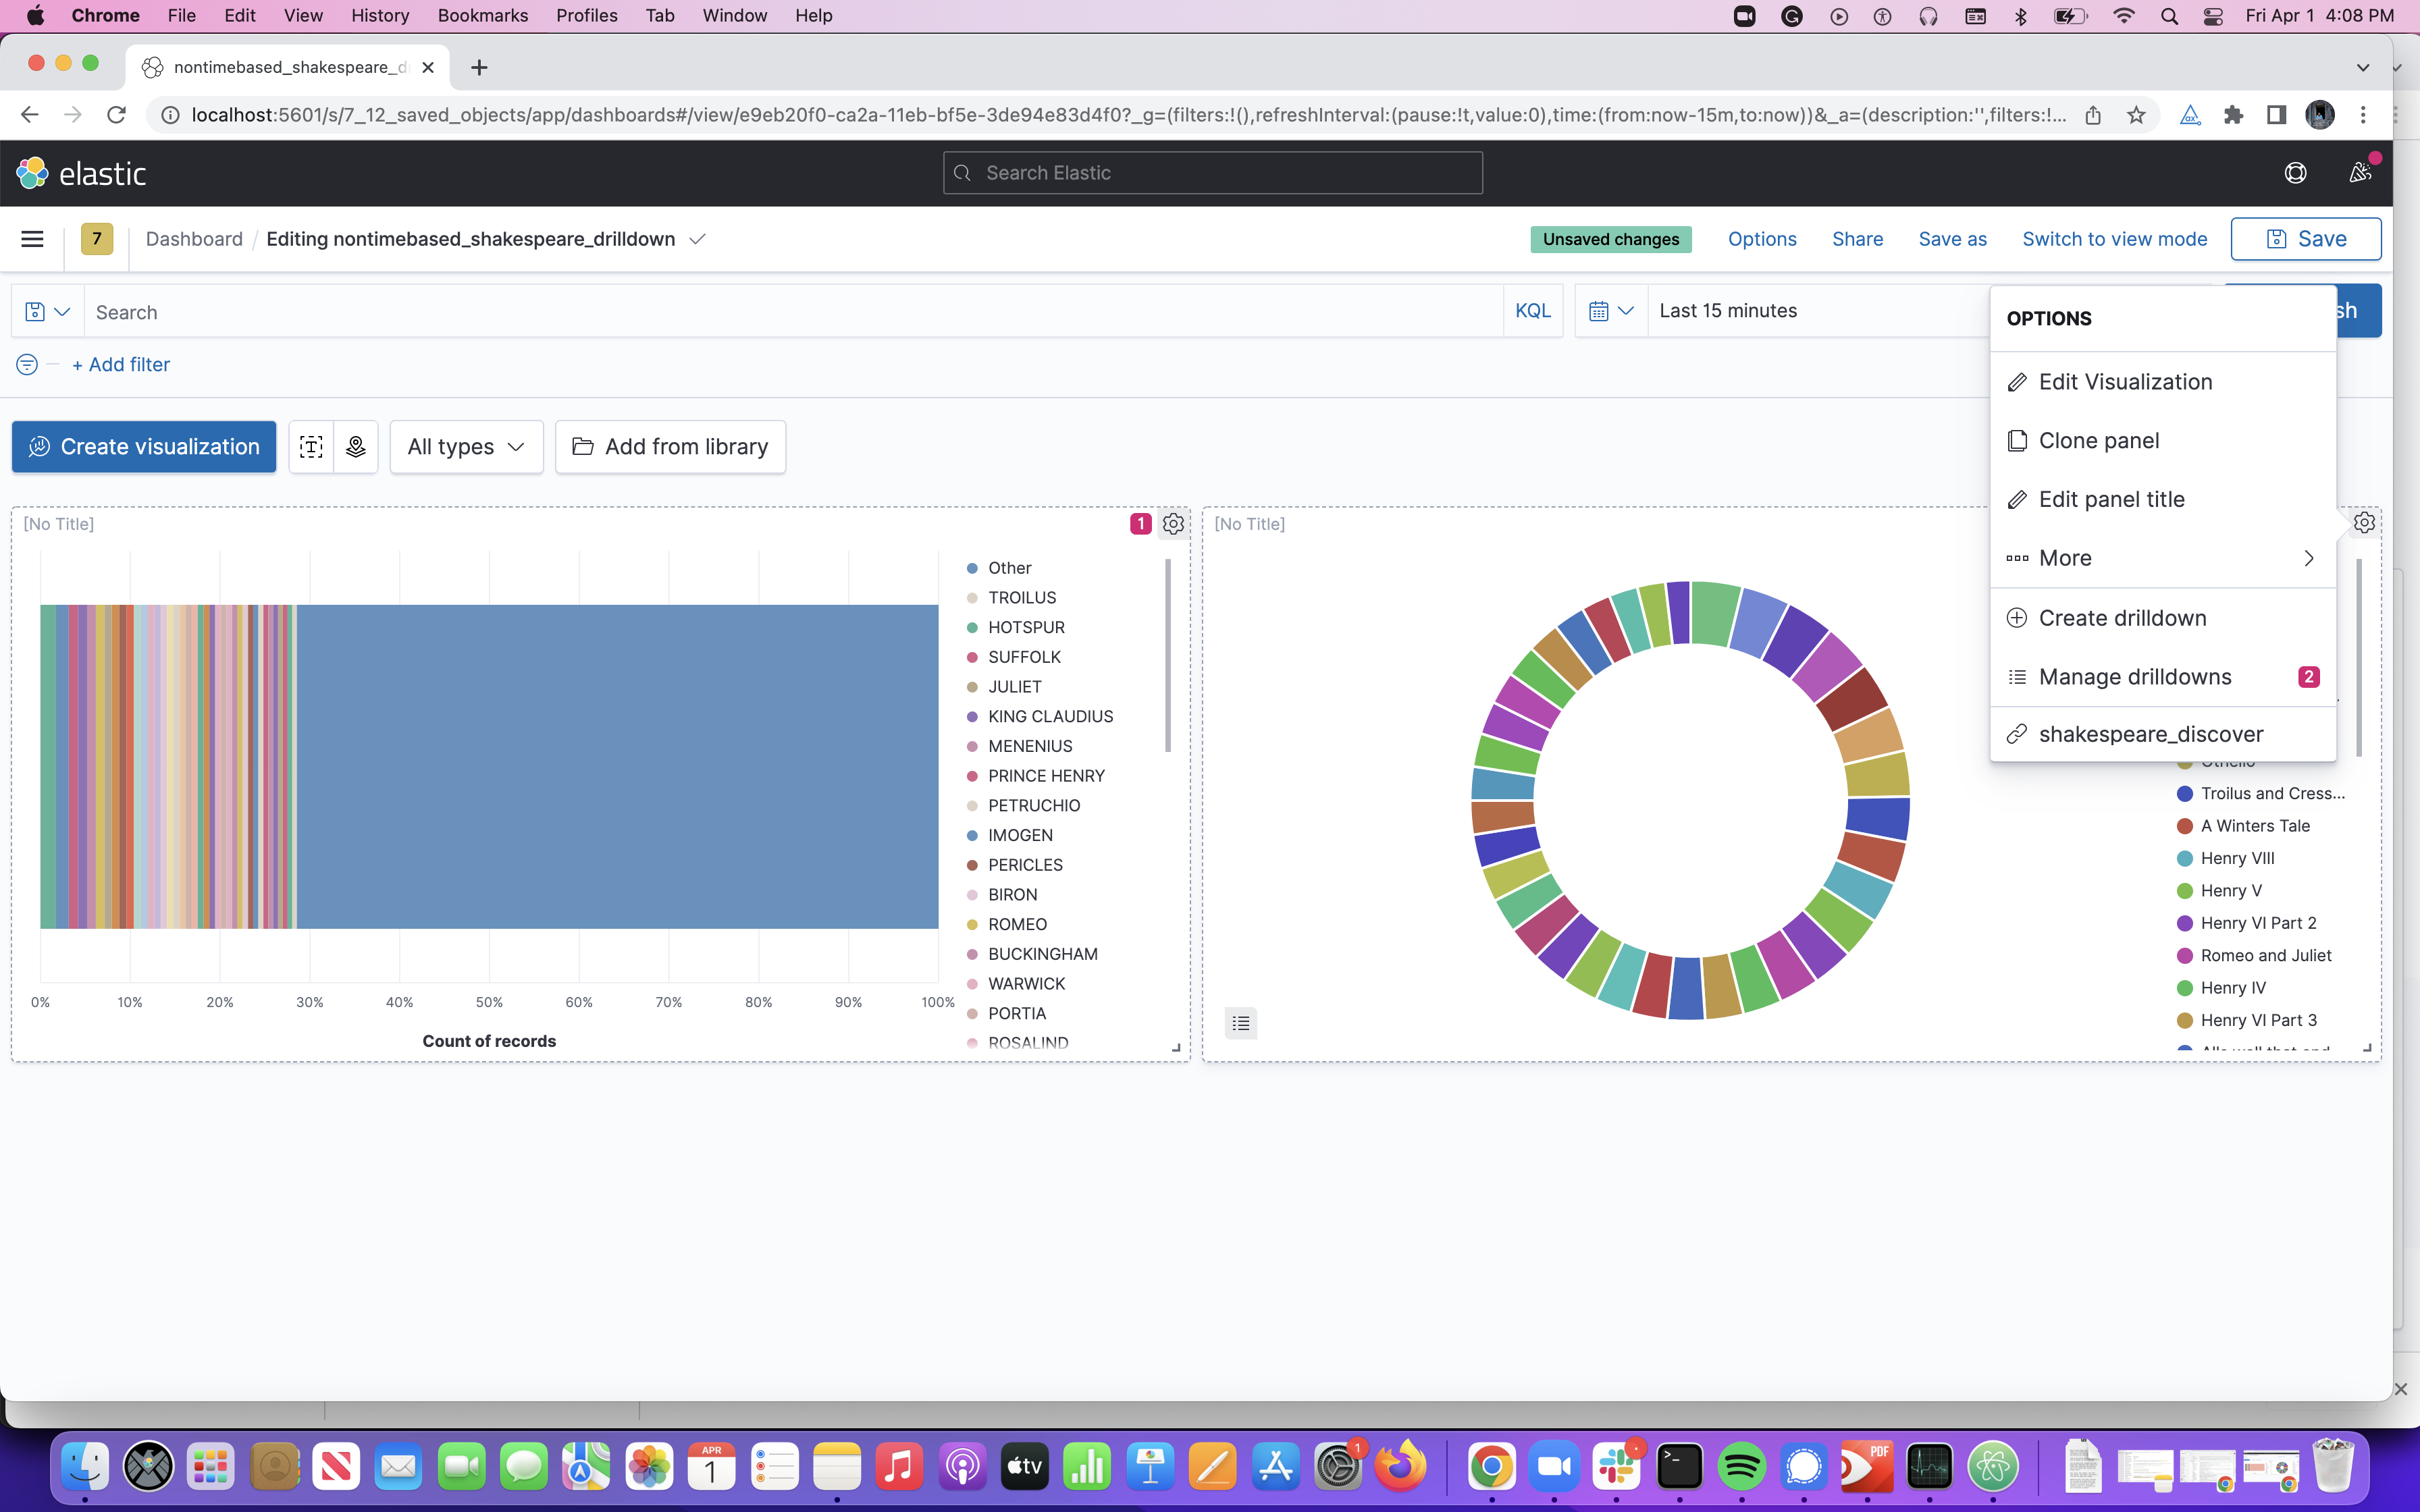
Task: Open the Kibana navigation hamburger menu
Action: click(x=32, y=239)
